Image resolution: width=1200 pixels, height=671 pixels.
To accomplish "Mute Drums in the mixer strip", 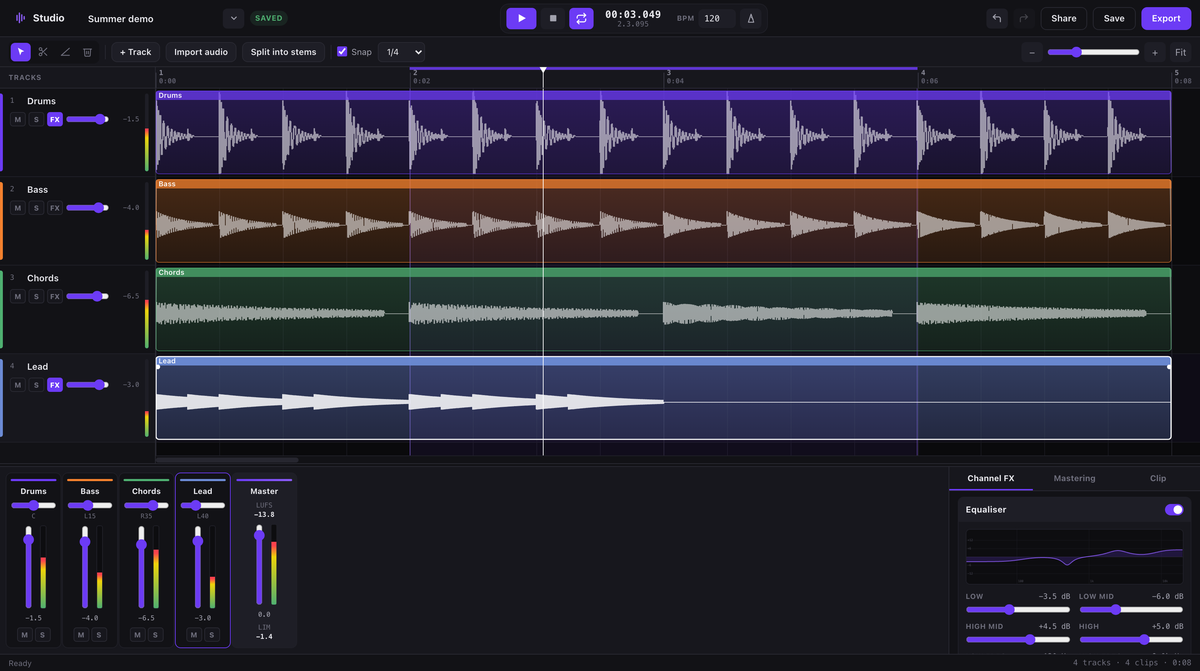I will (25, 635).
